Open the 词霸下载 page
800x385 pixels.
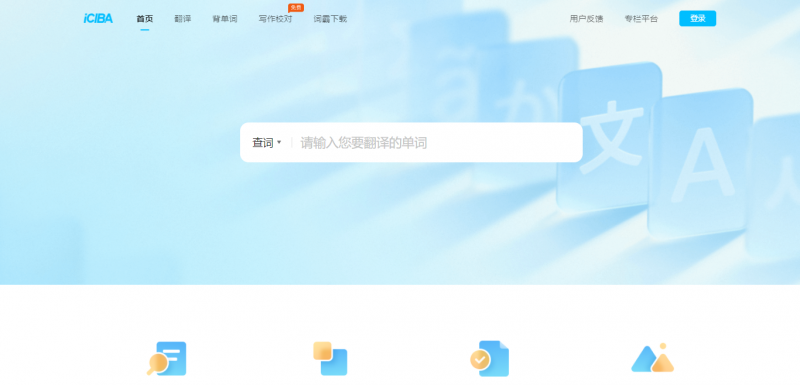click(x=330, y=19)
